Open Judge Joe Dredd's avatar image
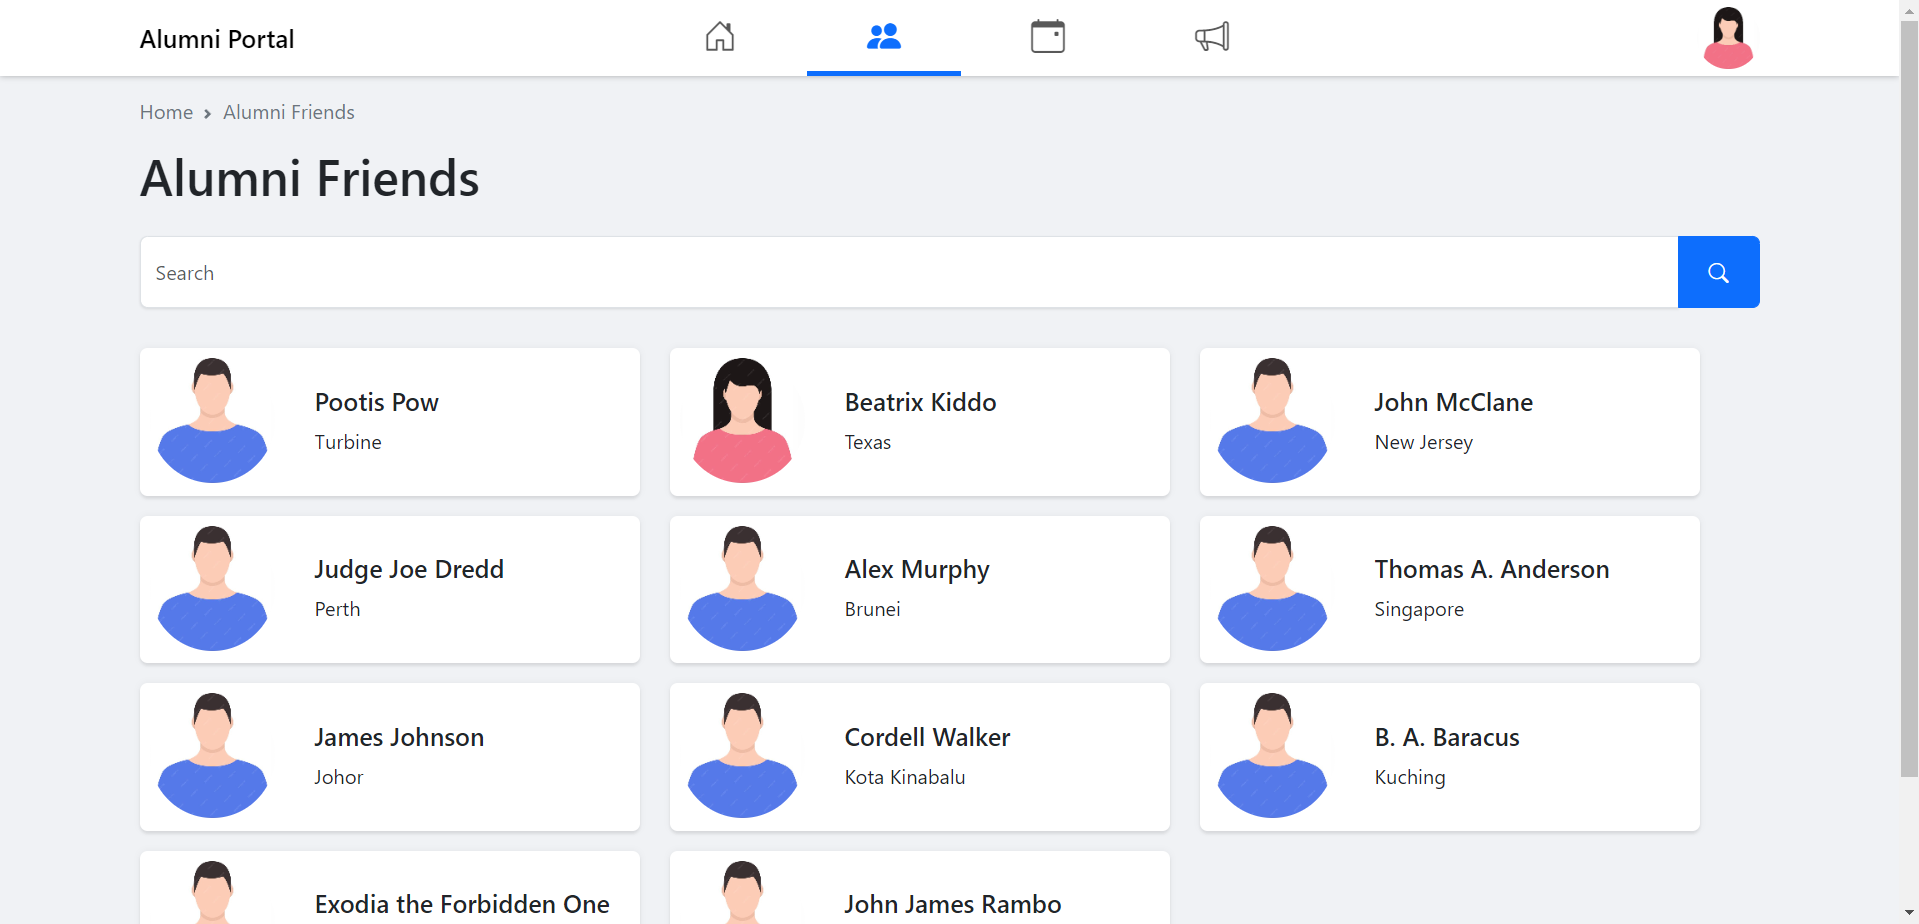This screenshot has width=1919, height=924. click(x=213, y=589)
